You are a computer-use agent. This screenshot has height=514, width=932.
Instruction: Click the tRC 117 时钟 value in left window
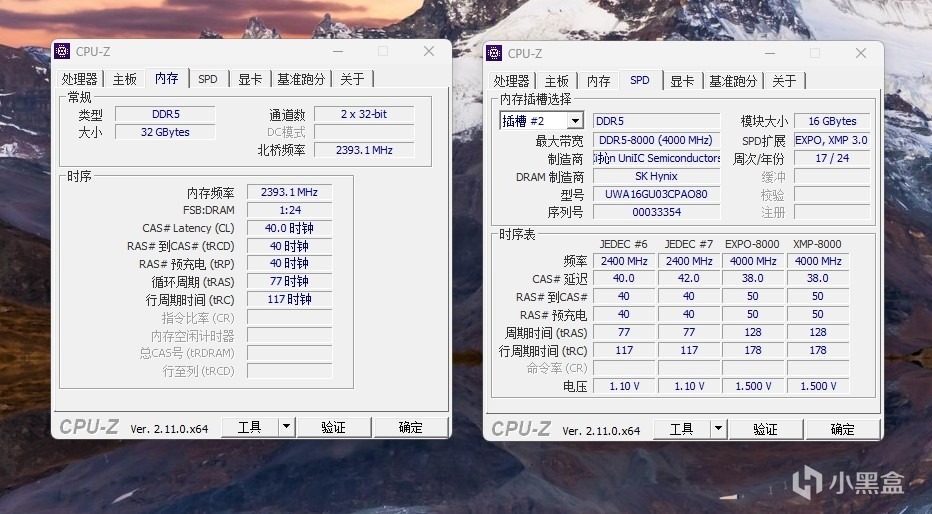289,299
